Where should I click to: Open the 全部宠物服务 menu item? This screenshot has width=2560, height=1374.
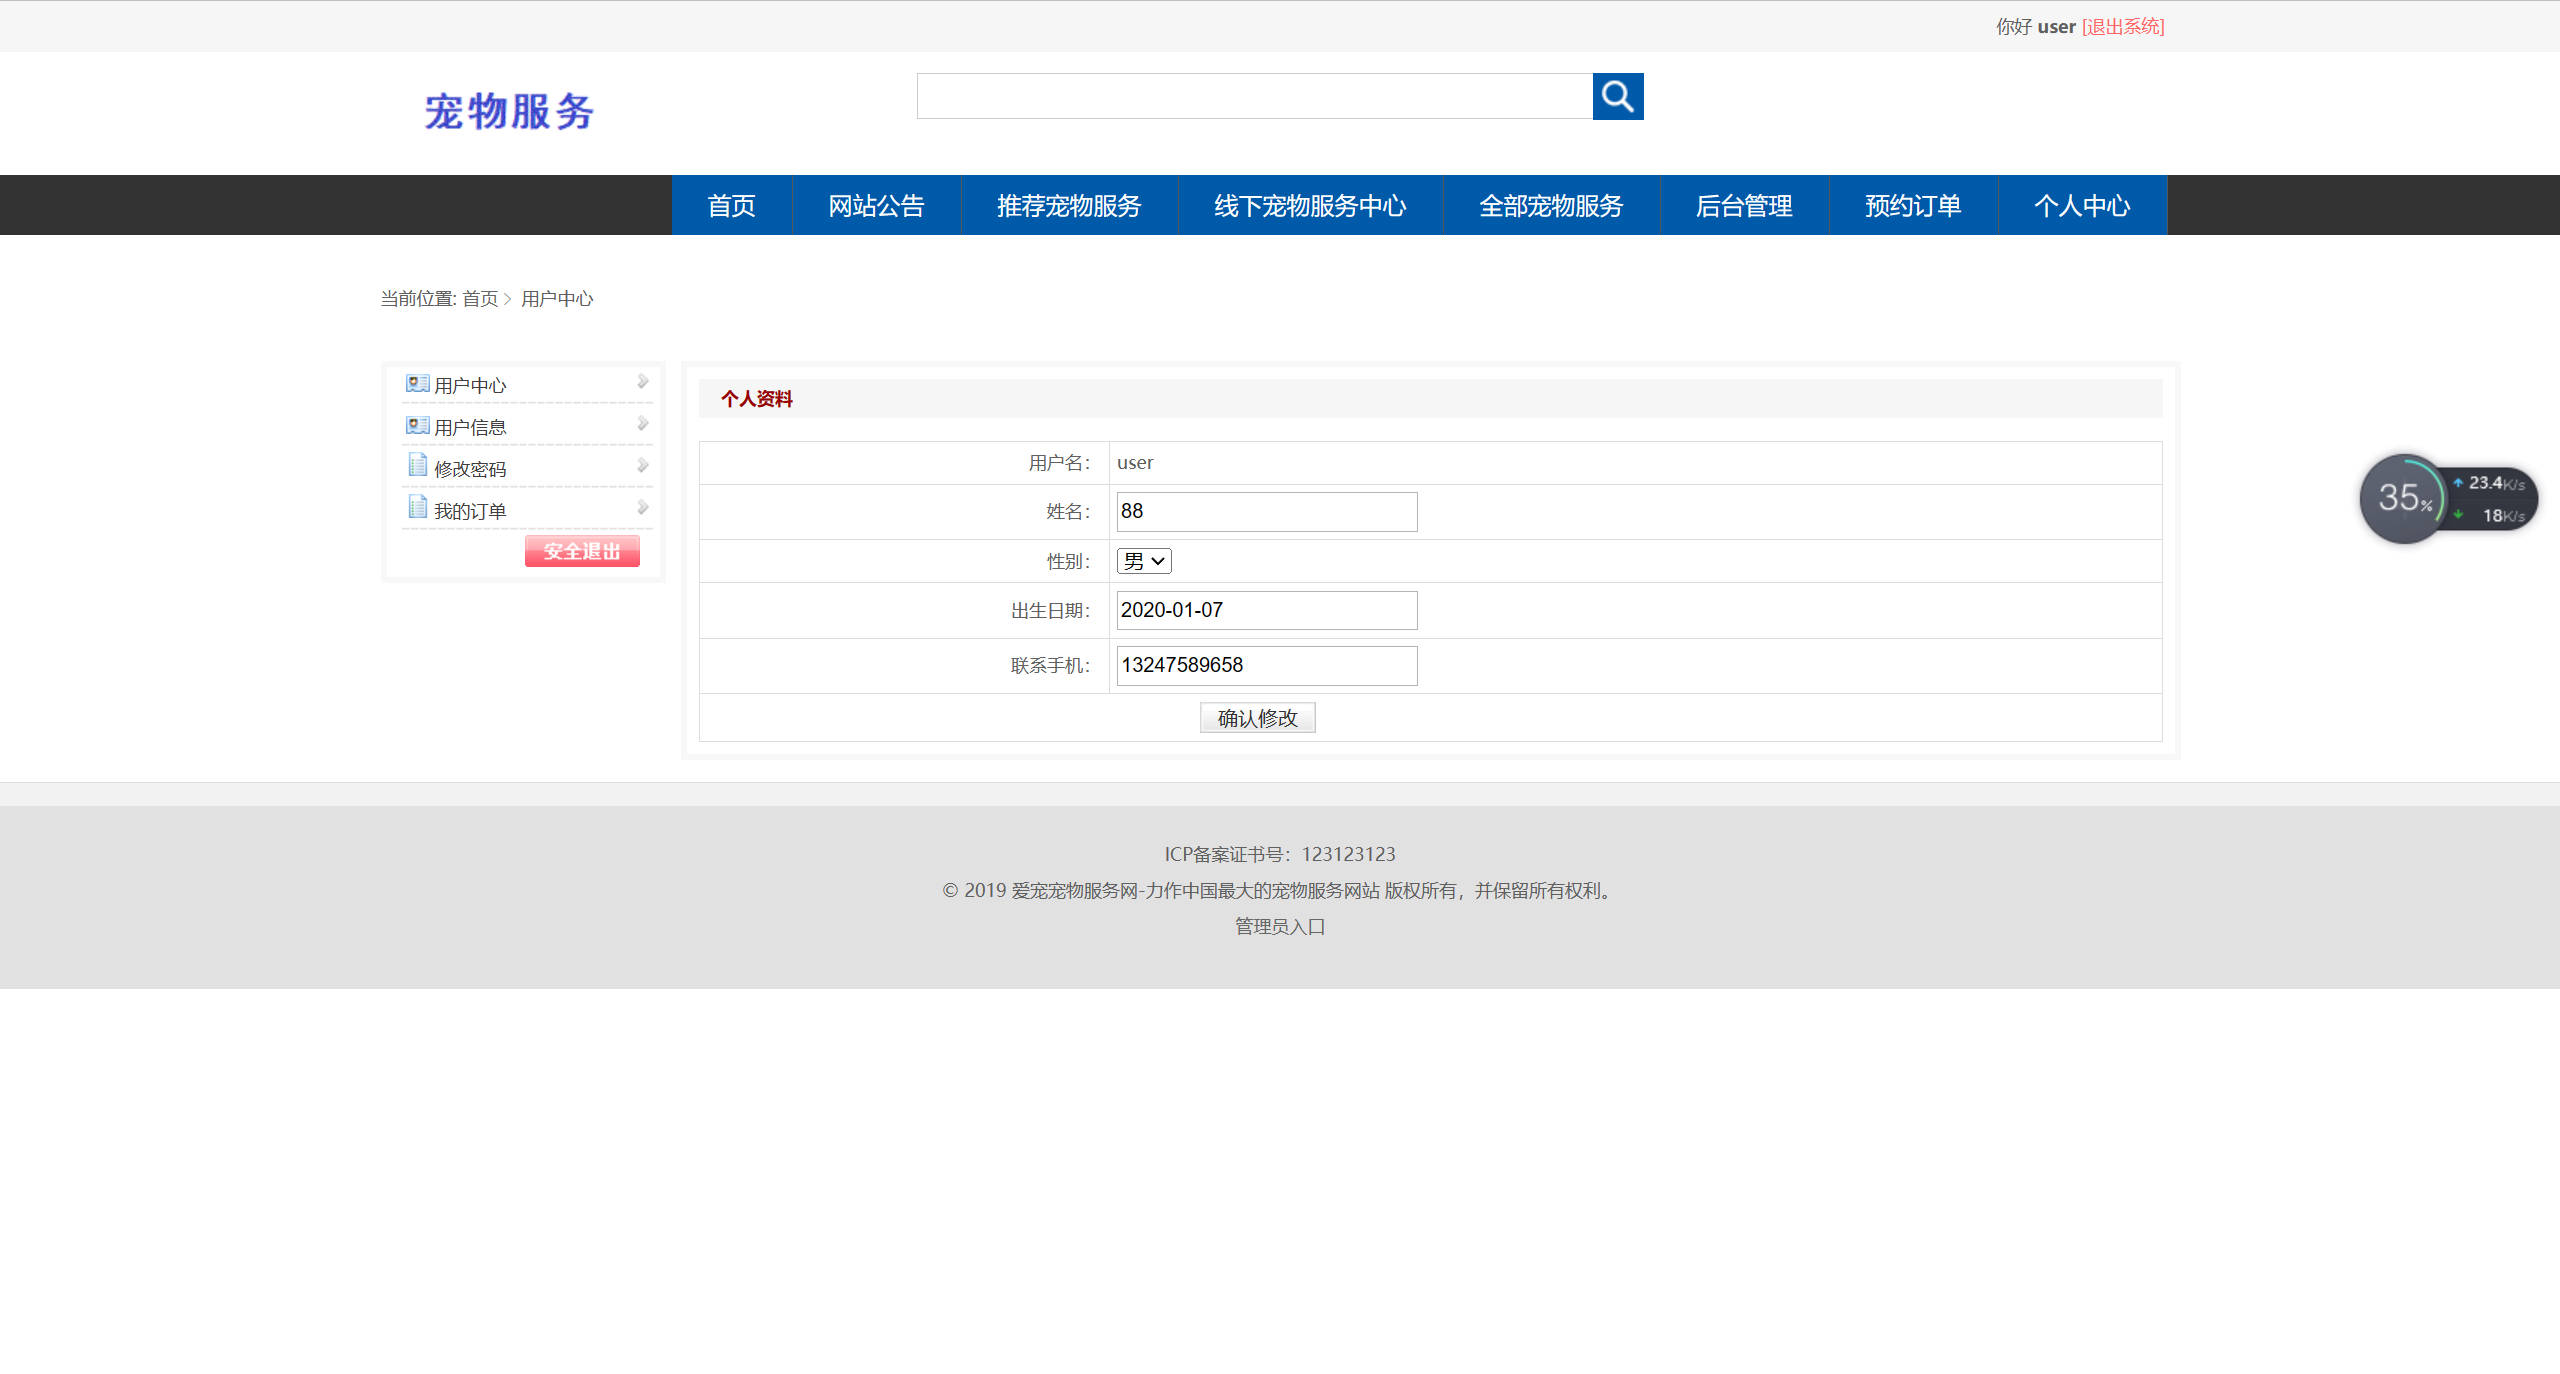(1550, 205)
